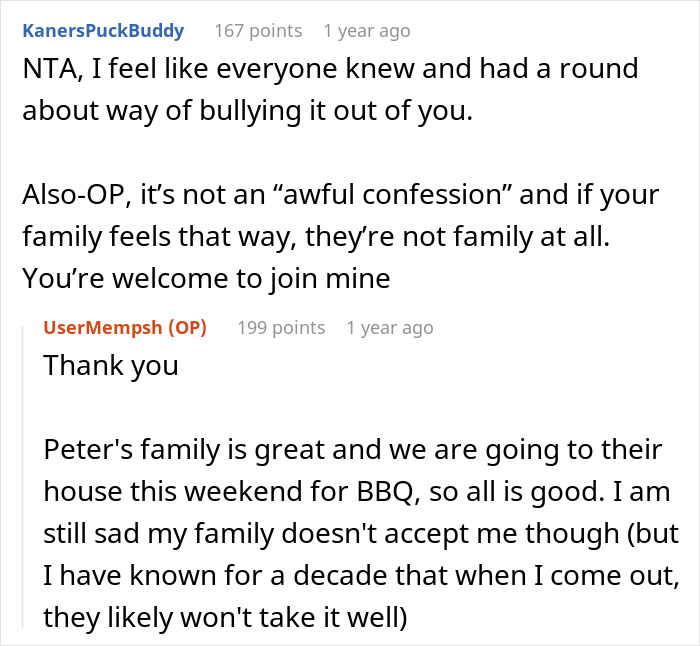The height and width of the screenshot is (646, 700).
Task: Click the (OP) tag beside UserMempsh
Action: pyautogui.click(x=187, y=328)
